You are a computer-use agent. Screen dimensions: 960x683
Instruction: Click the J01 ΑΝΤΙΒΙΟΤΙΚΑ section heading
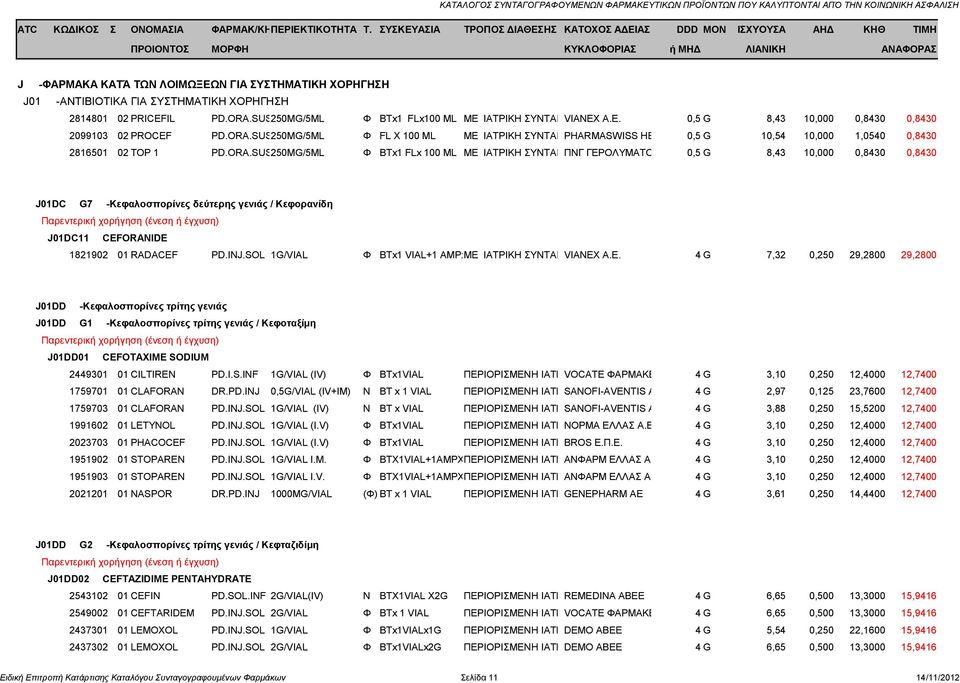click(x=156, y=102)
